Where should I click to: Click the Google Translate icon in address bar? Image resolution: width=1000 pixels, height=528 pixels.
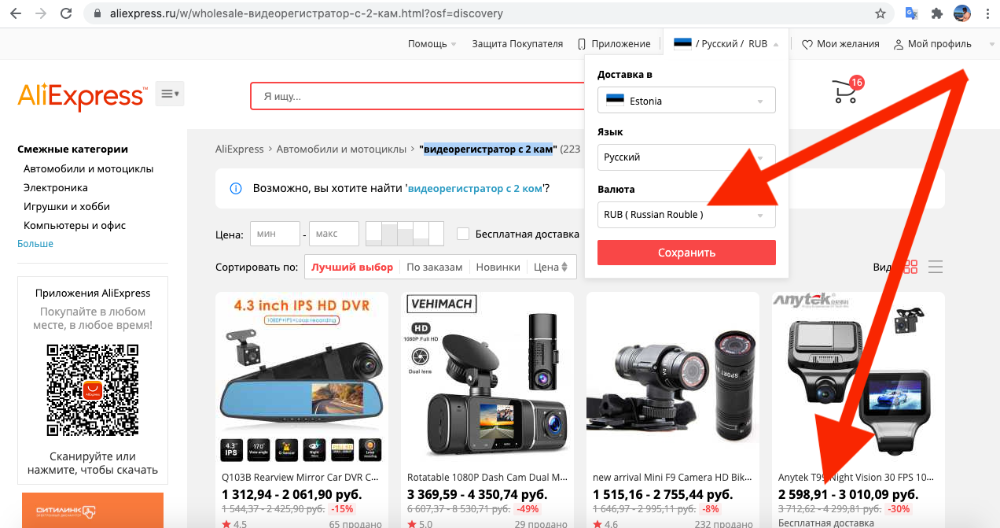910,14
